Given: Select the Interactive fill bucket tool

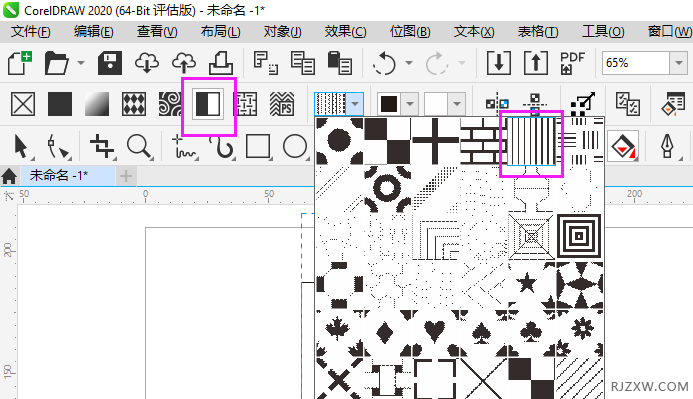Looking at the screenshot, I should pyautogui.click(x=623, y=146).
